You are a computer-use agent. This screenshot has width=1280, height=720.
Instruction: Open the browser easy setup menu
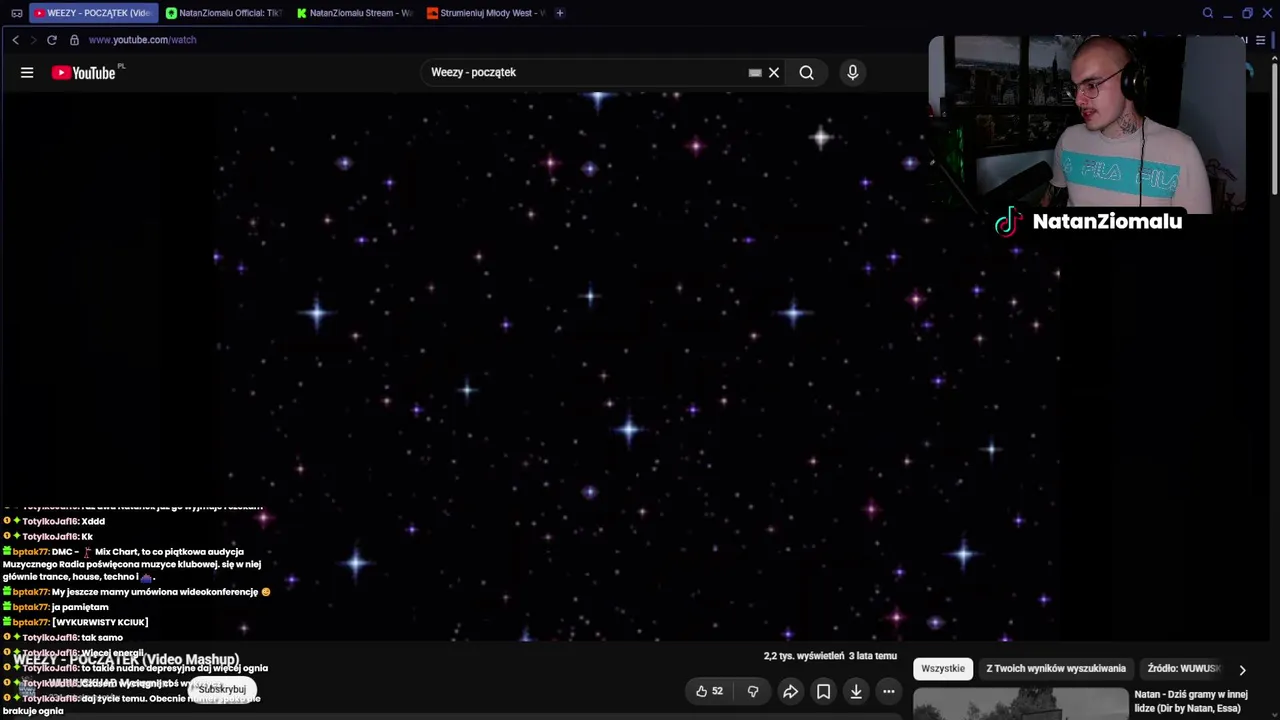(x=1260, y=40)
